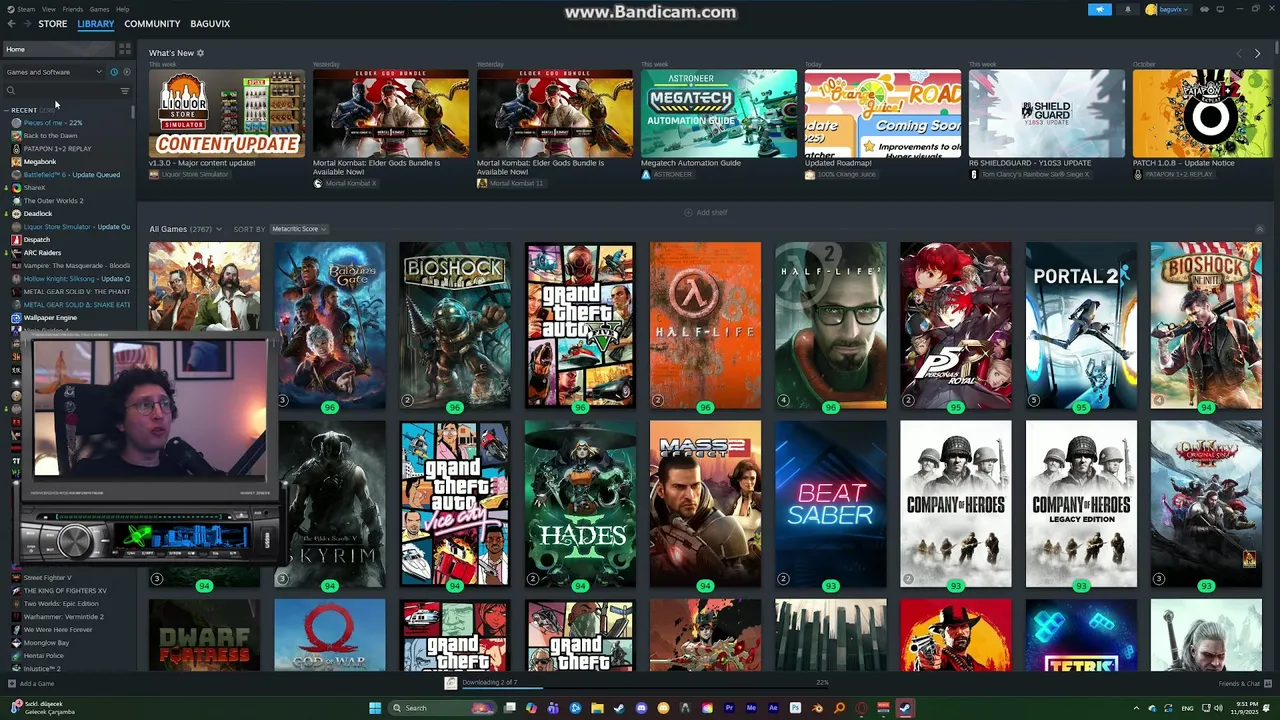This screenshot has width=1280, height=720.
Task: Open Downloading 2 of 7 status
Action: pyautogui.click(x=490, y=682)
